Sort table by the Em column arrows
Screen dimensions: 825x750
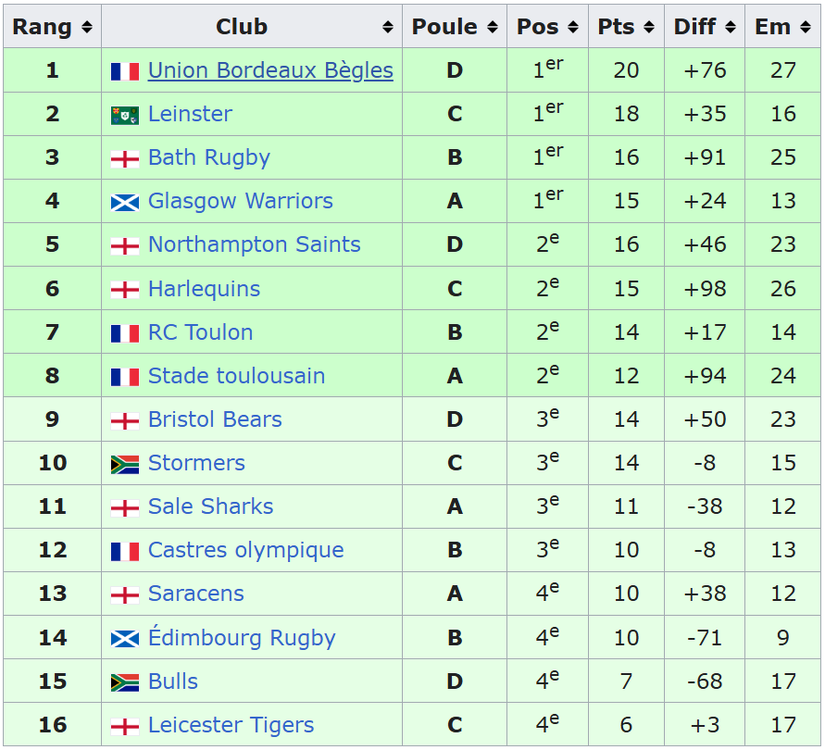[x=806, y=27]
